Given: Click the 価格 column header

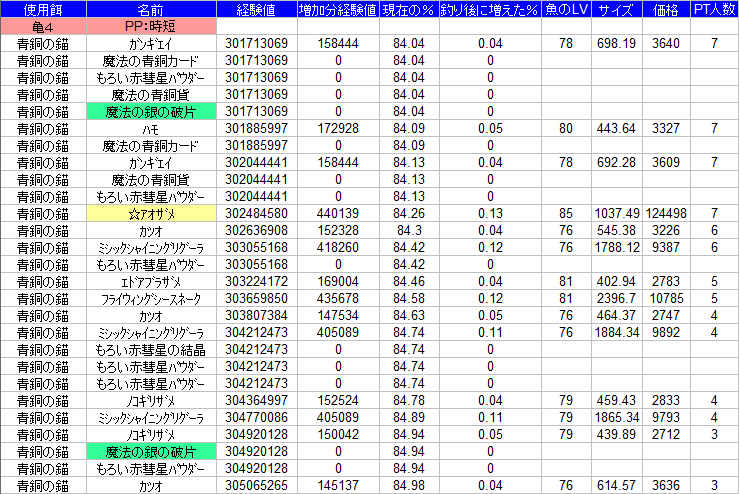Looking at the screenshot, I should pos(664,9).
